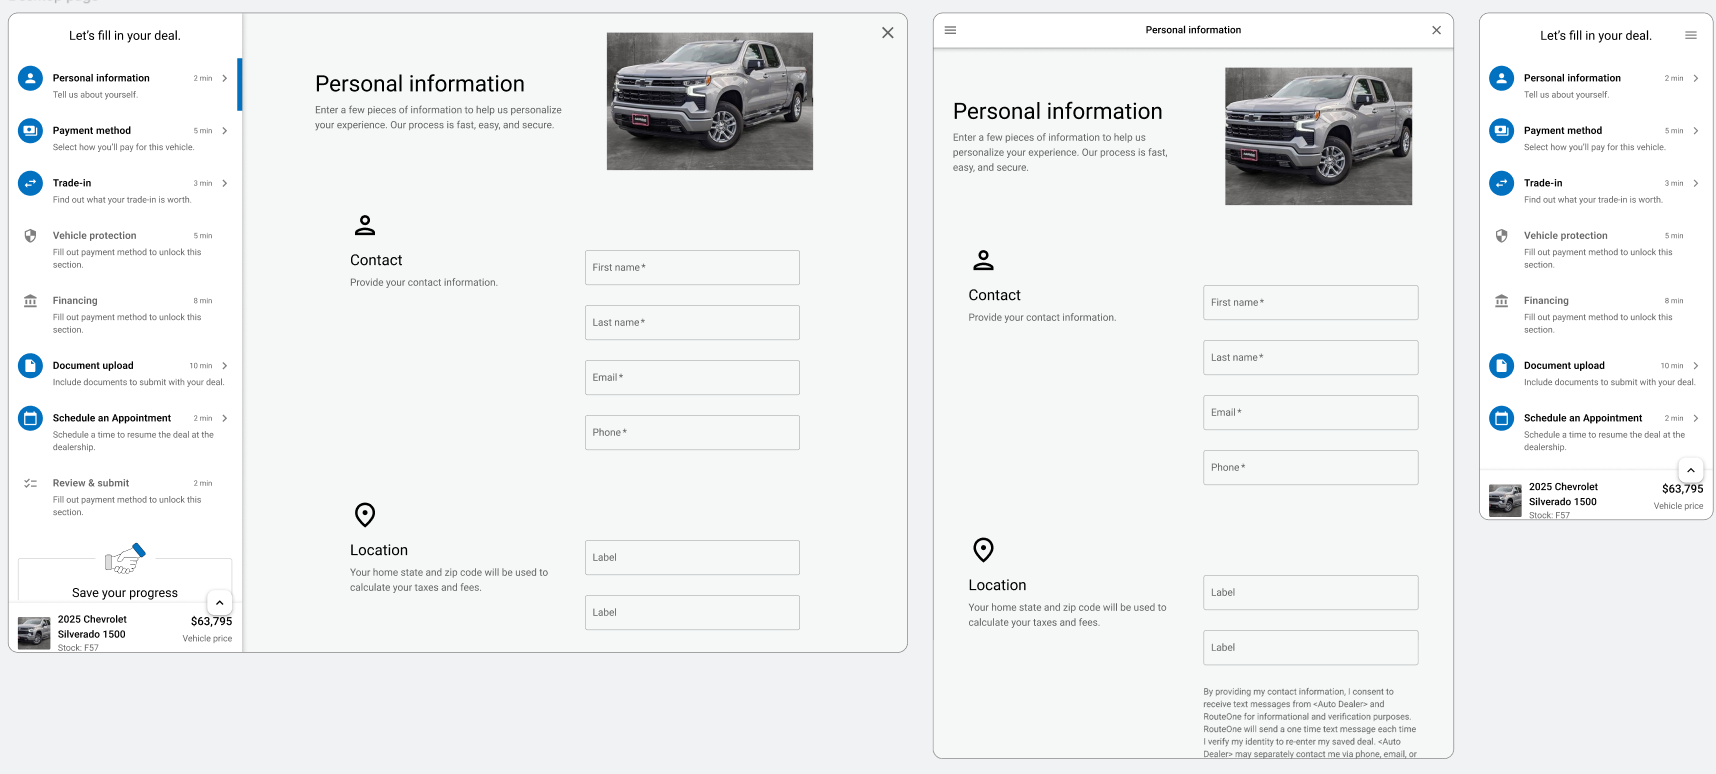Click chevron next to Document upload in desktop sidebar
The image size is (1716, 774).
pos(225,366)
